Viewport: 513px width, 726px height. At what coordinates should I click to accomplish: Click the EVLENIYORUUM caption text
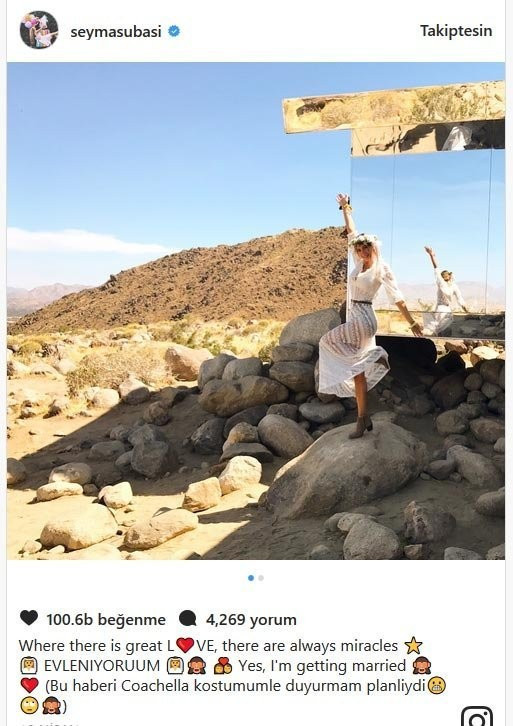click(102, 666)
